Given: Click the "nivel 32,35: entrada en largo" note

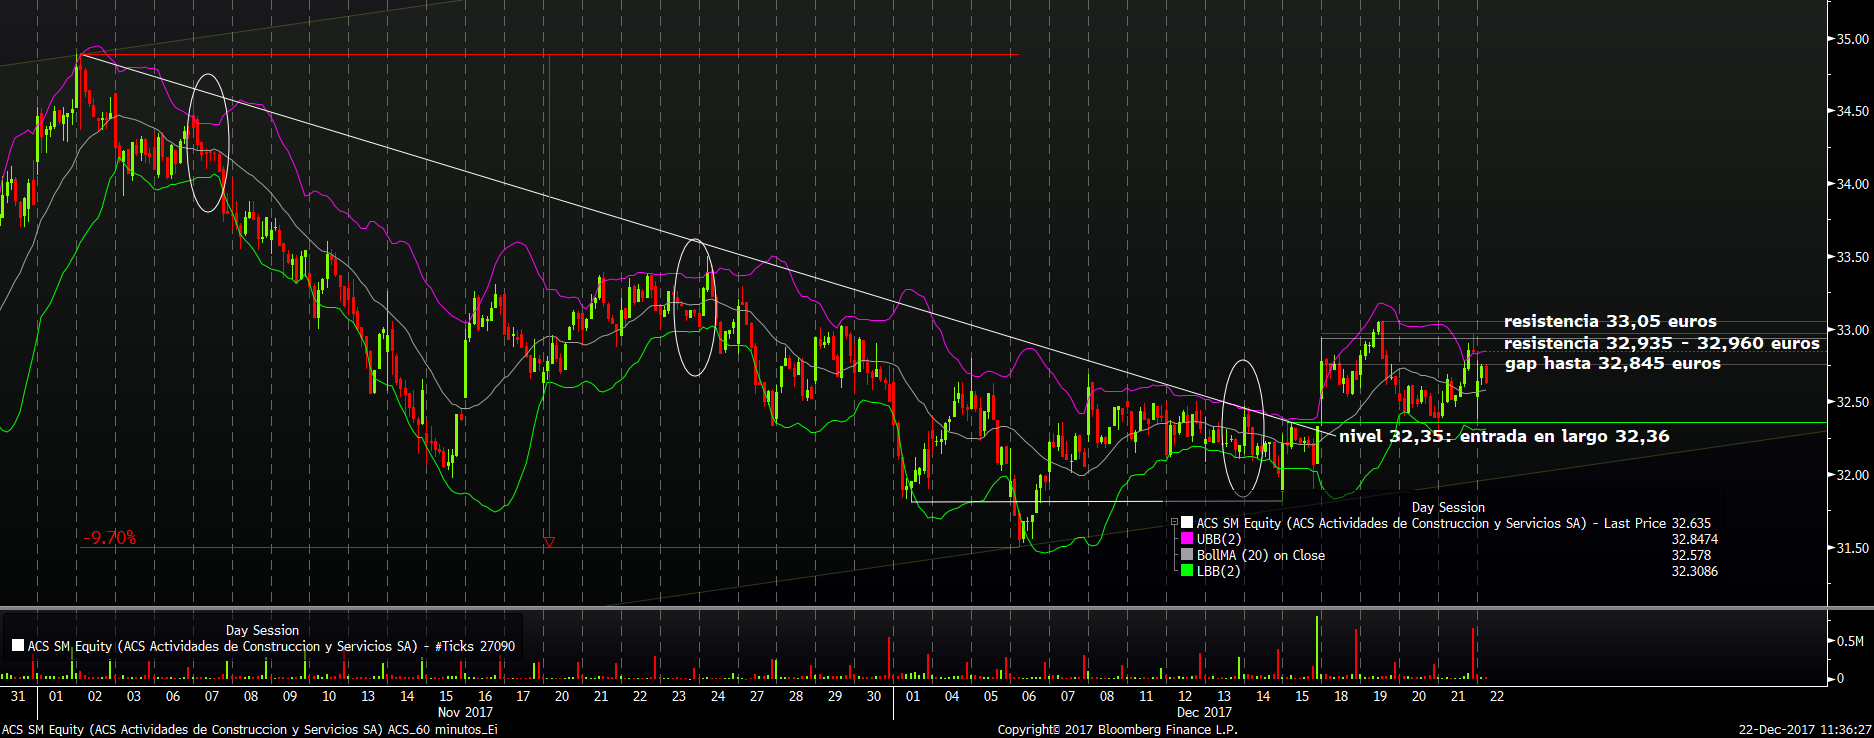Looking at the screenshot, I should coord(1504,436).
